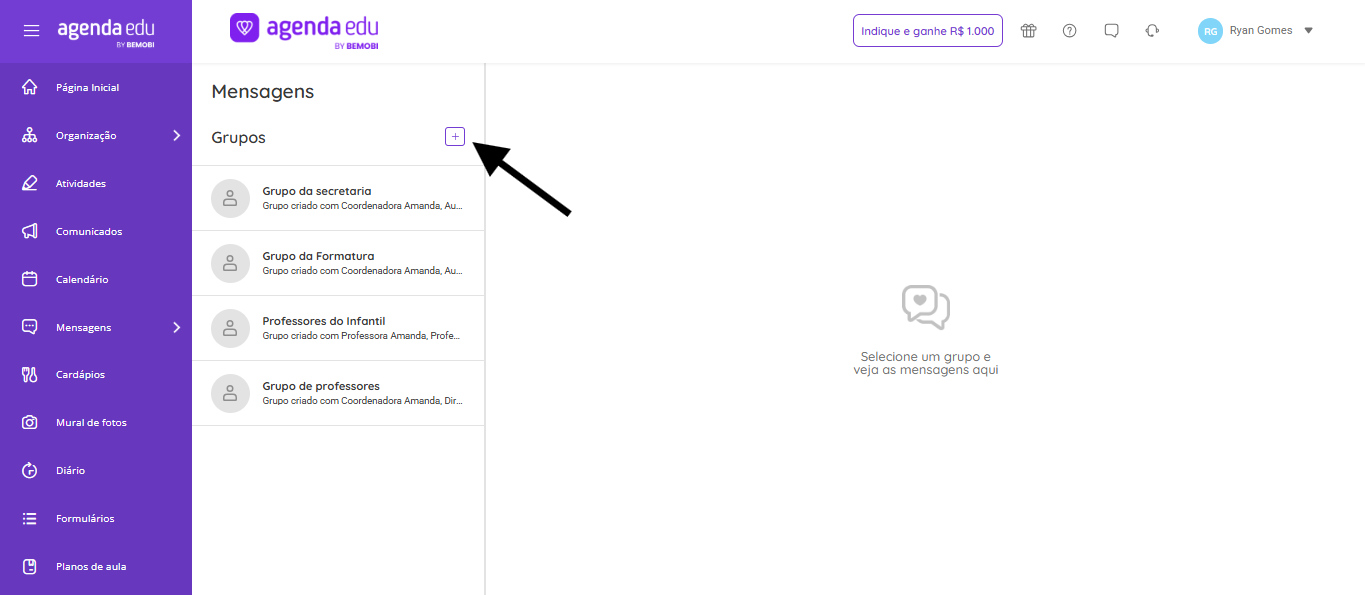Screen dimensions: 1365x595
Task: Click the Mural de fotos camera icon
Action: (30, 422)
